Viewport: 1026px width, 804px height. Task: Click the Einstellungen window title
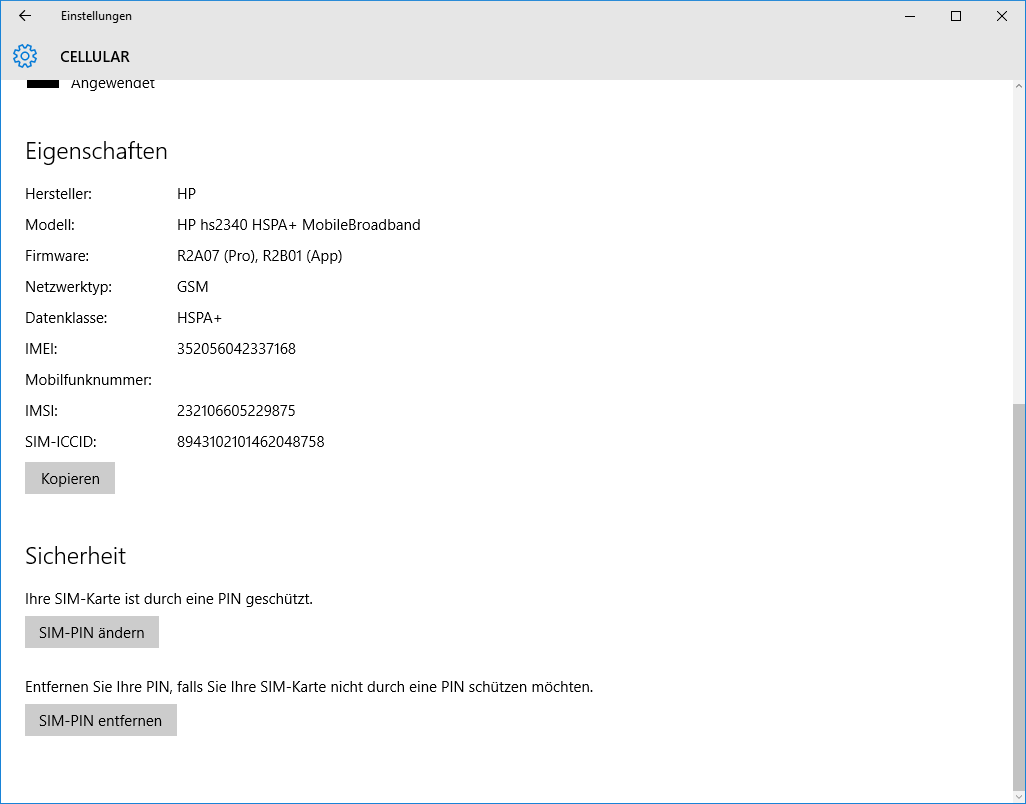coord(96,16)
